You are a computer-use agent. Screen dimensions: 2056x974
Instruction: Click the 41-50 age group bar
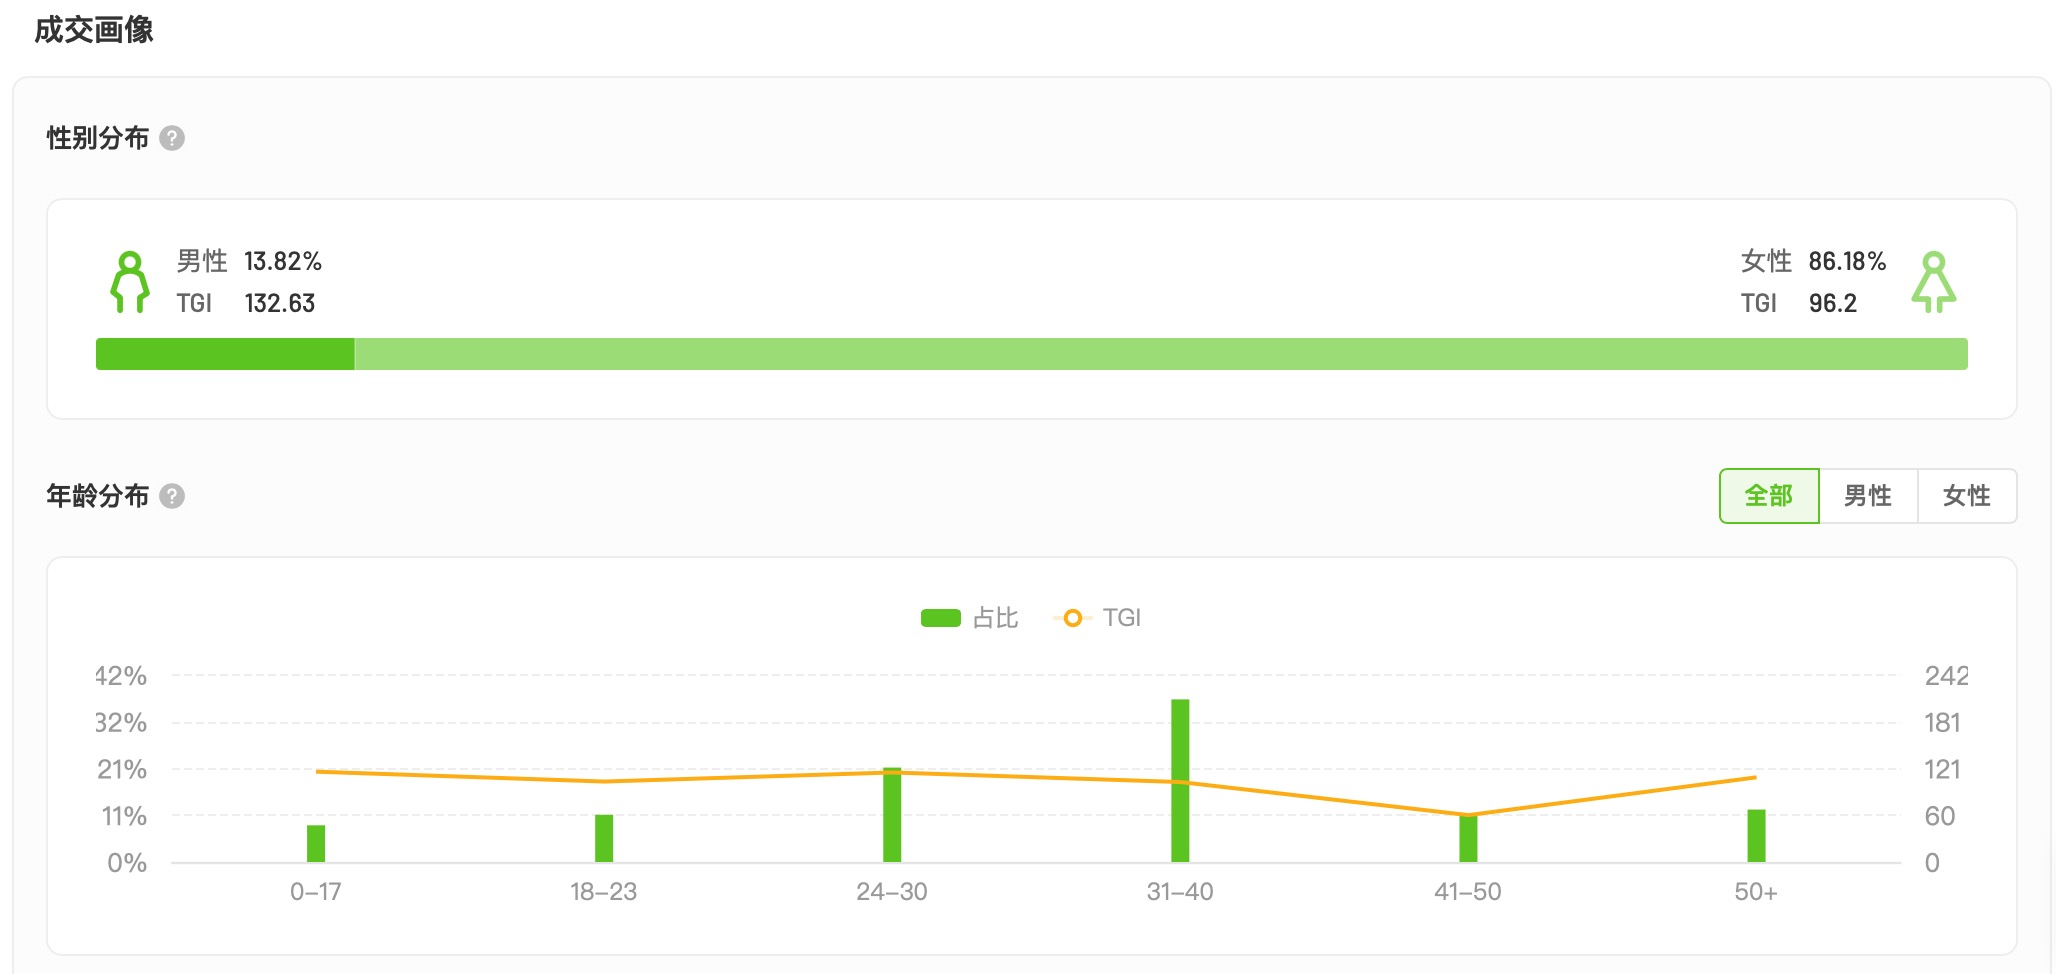[x=1468, y=839]
